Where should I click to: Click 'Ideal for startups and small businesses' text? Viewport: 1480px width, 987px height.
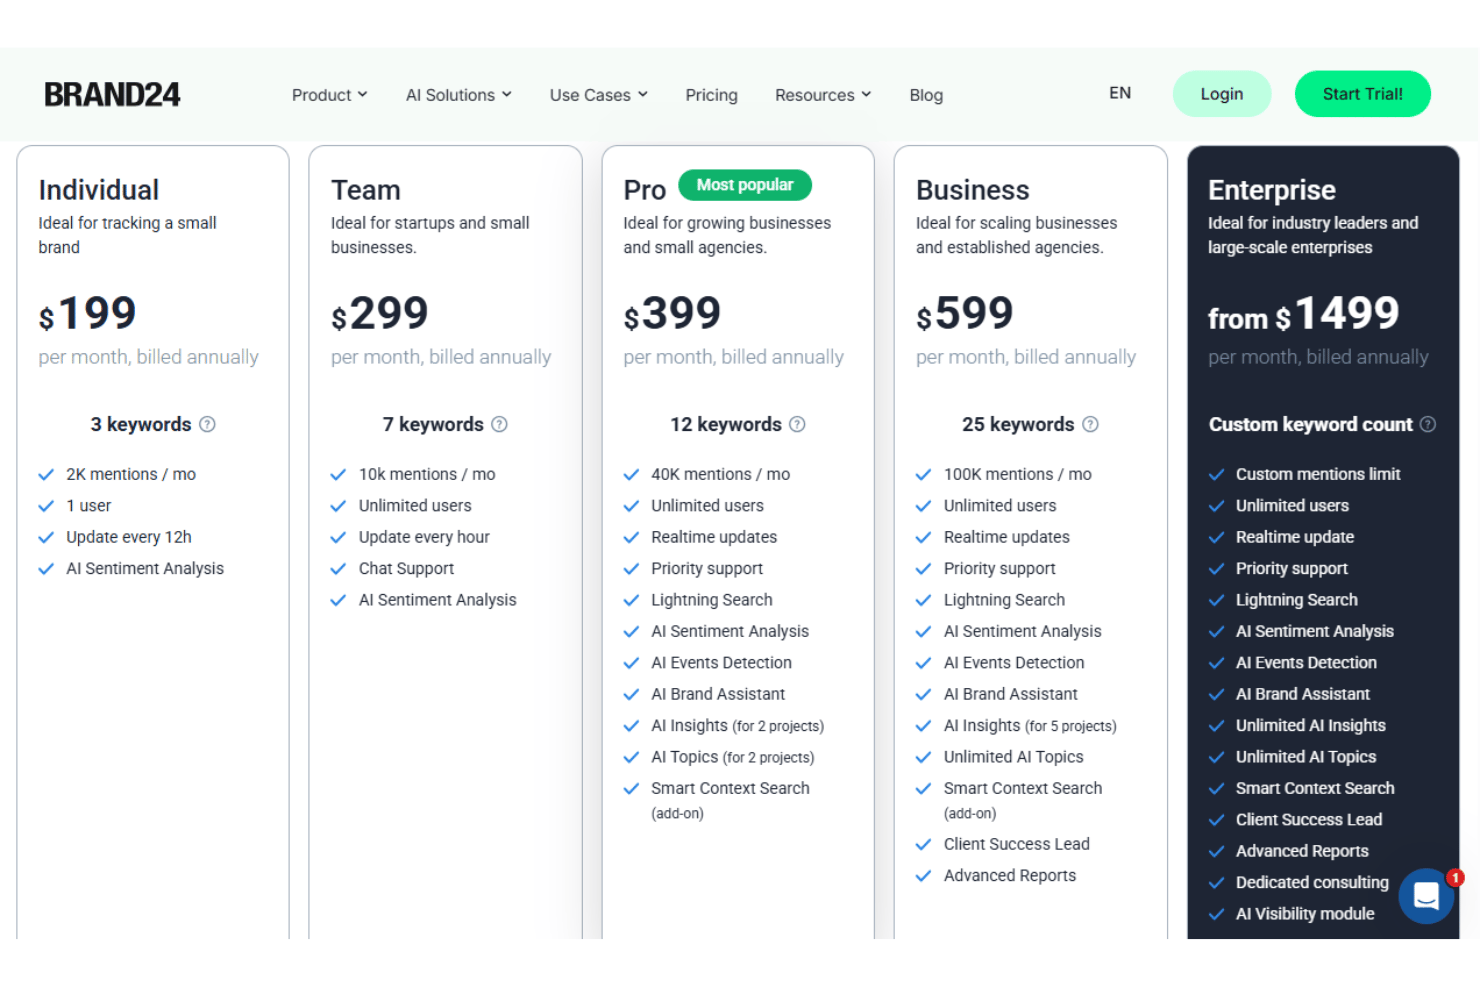coord(430,235)
